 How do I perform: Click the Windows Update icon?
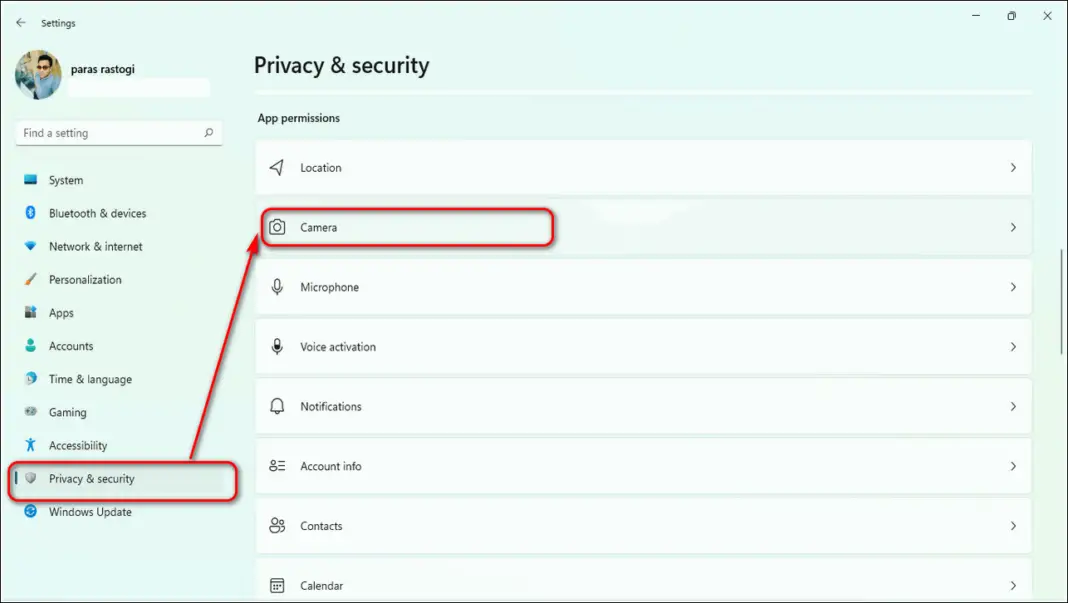(32, 512)
